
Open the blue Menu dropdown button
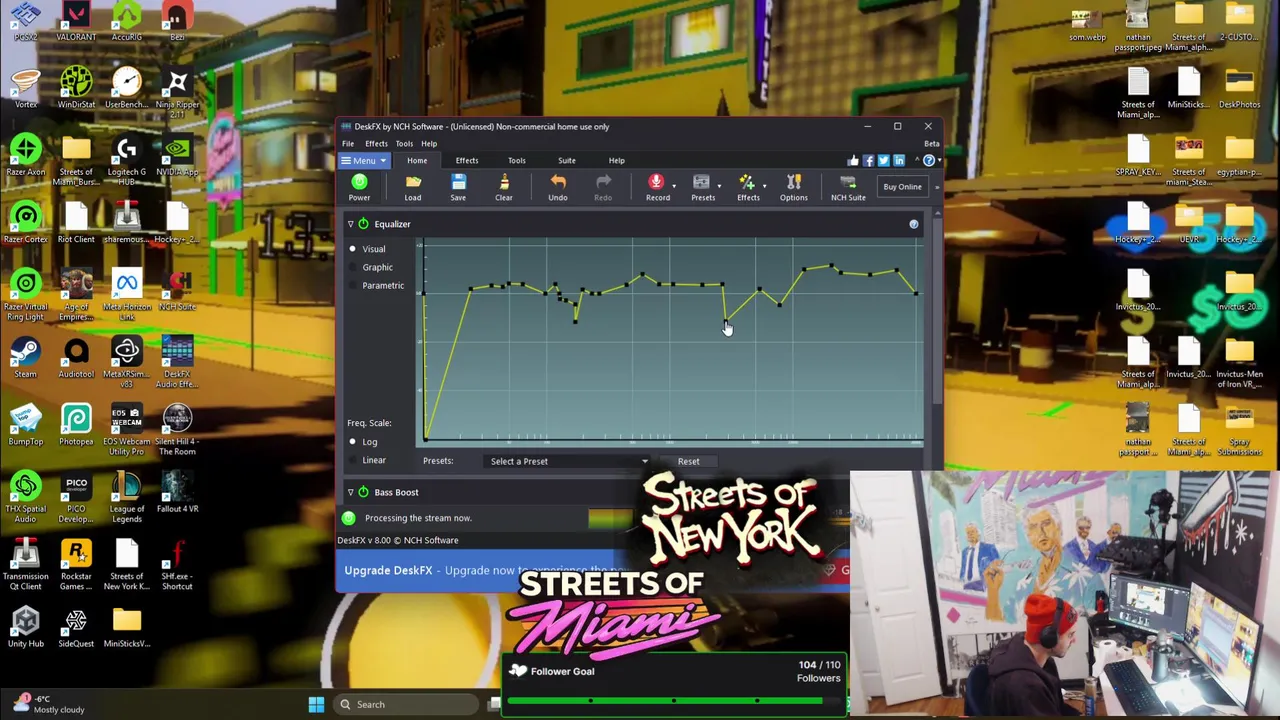tap(364, 161)
